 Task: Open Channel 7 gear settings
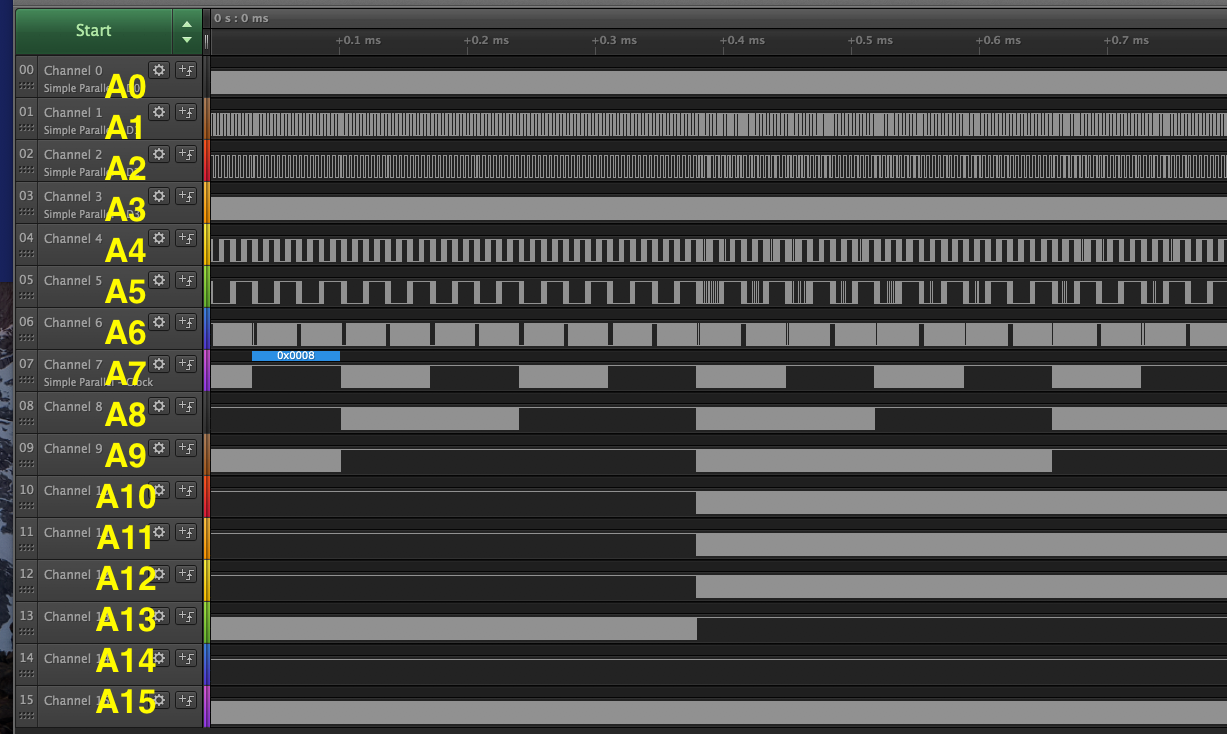(158, 364)
